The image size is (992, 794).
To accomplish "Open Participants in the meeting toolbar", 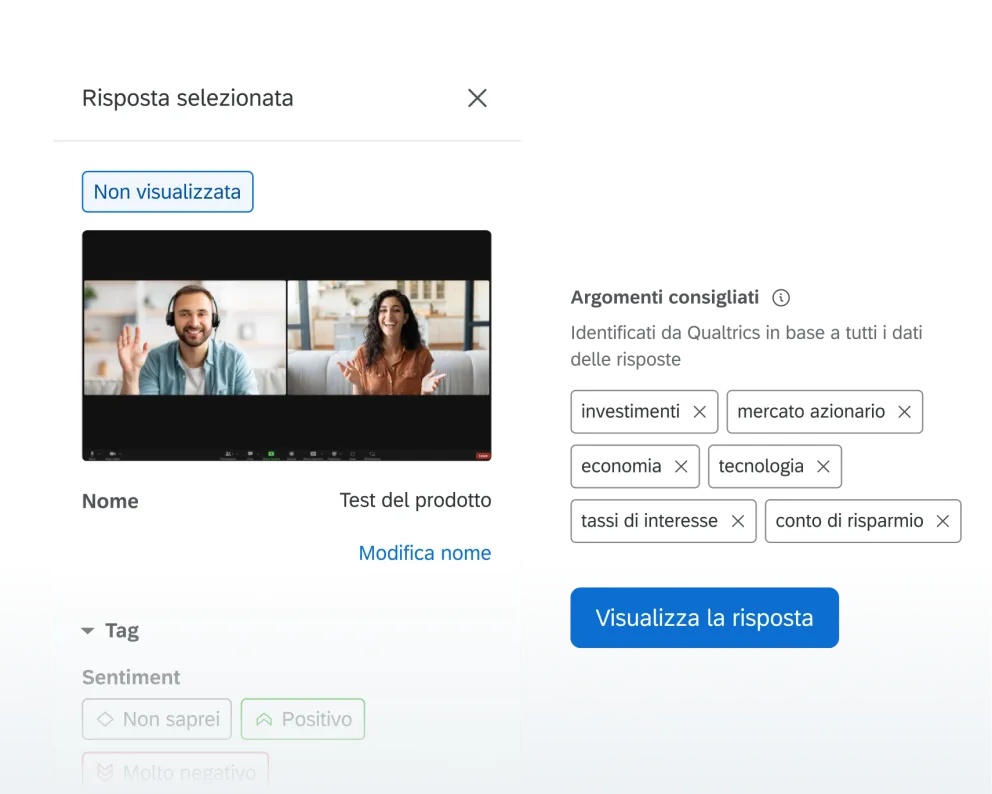I will tap(228, 453).
